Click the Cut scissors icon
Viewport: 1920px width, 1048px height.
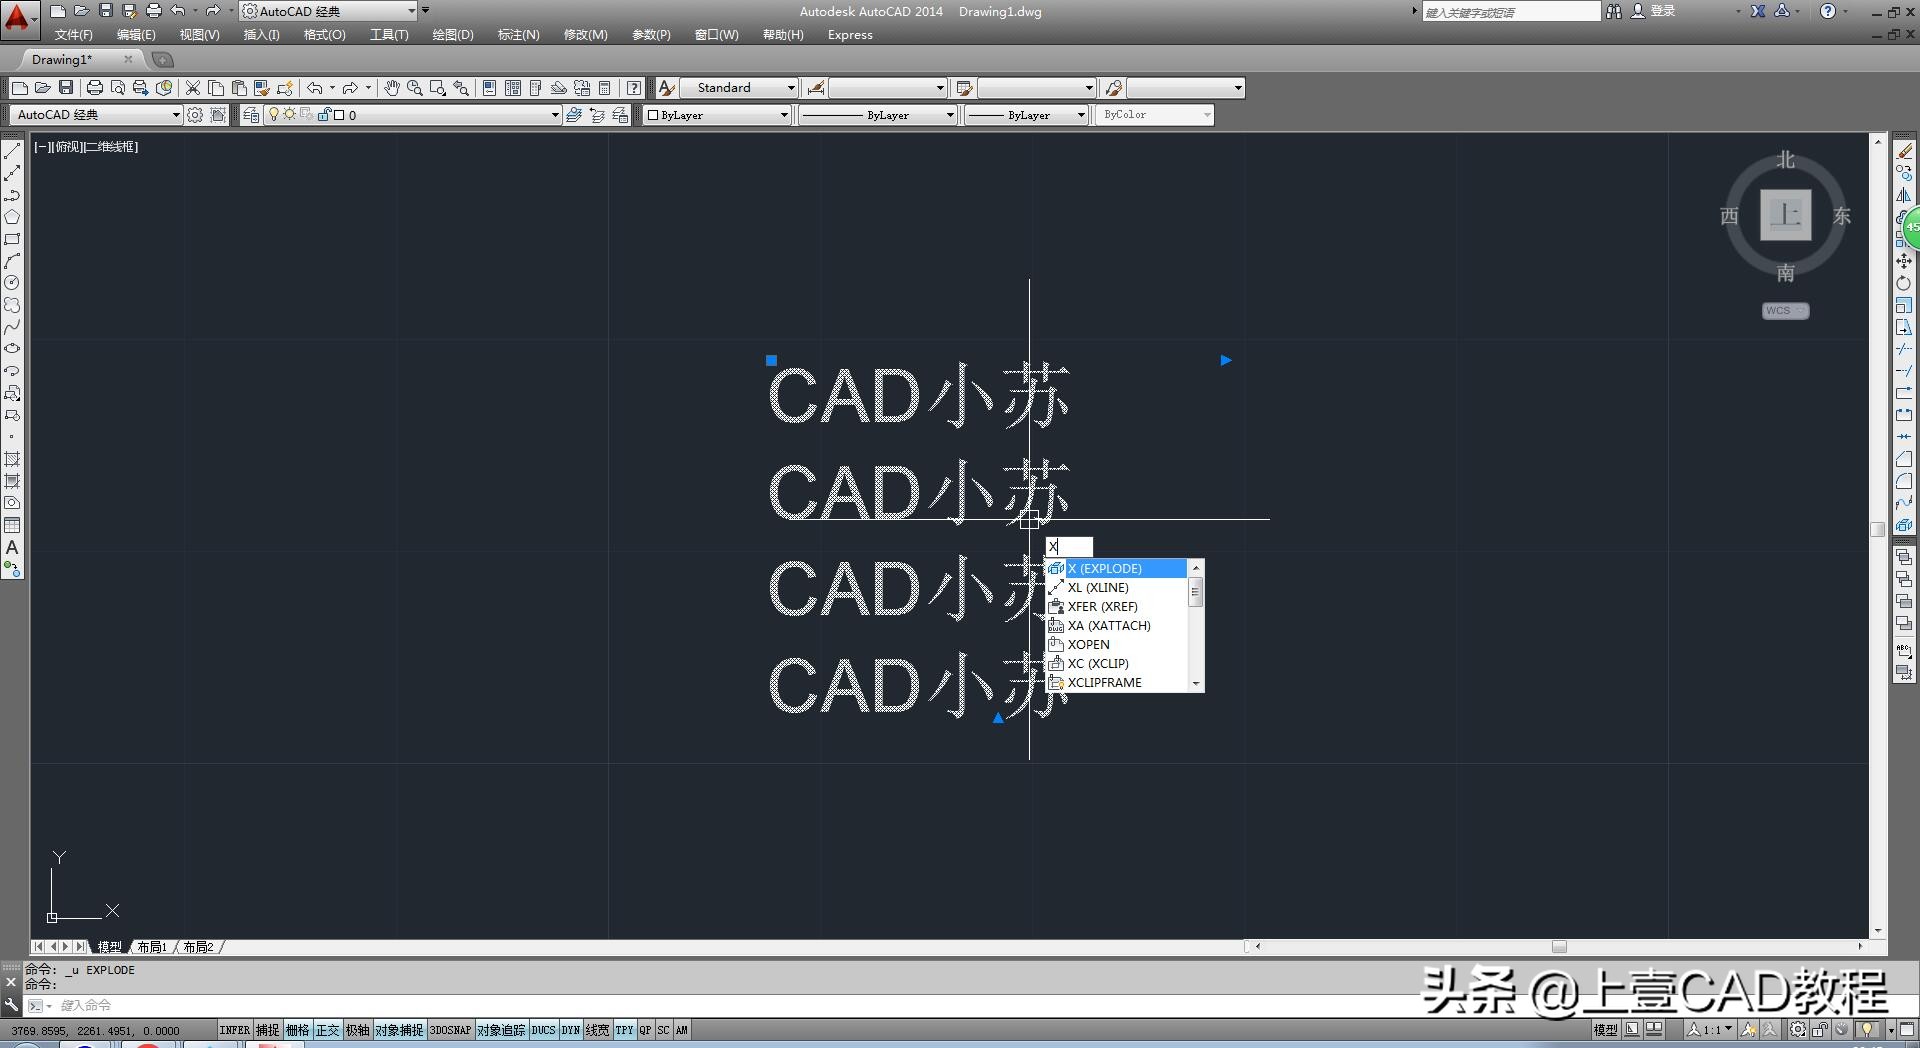[193, 88]
